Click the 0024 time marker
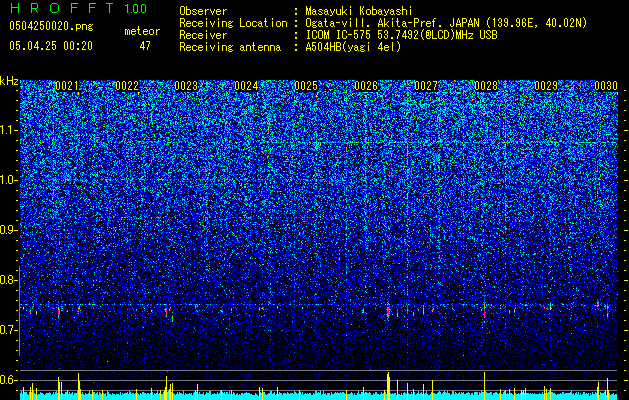 pos(246,86)
